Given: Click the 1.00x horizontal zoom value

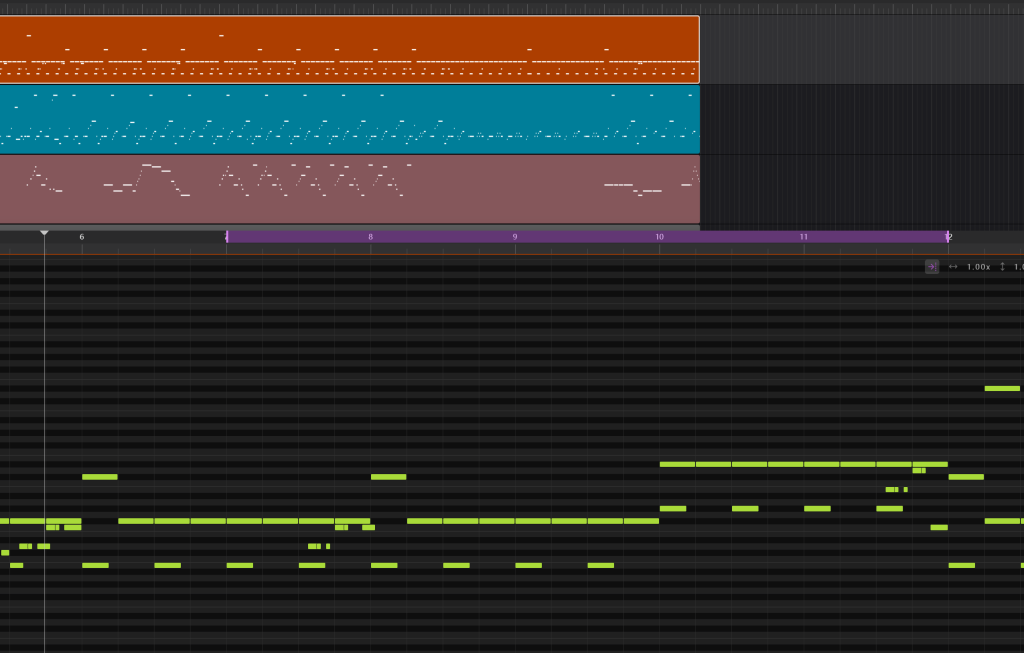Looking at the screenshot, I should click(978, 267).
